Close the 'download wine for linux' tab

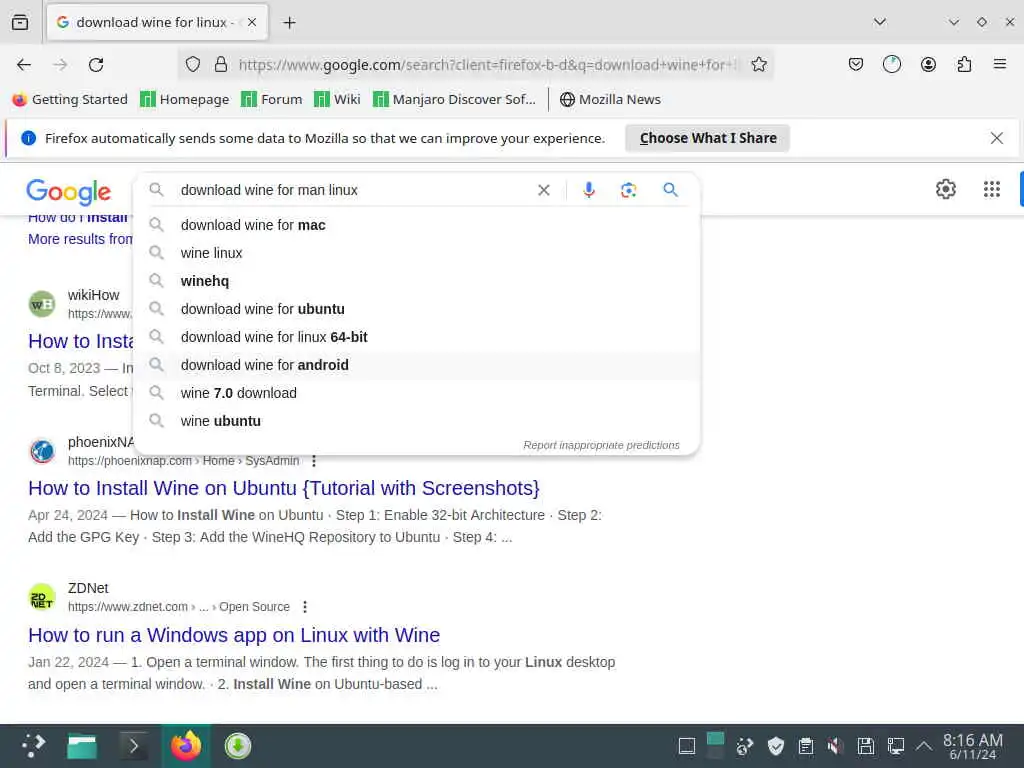point(252,22)
